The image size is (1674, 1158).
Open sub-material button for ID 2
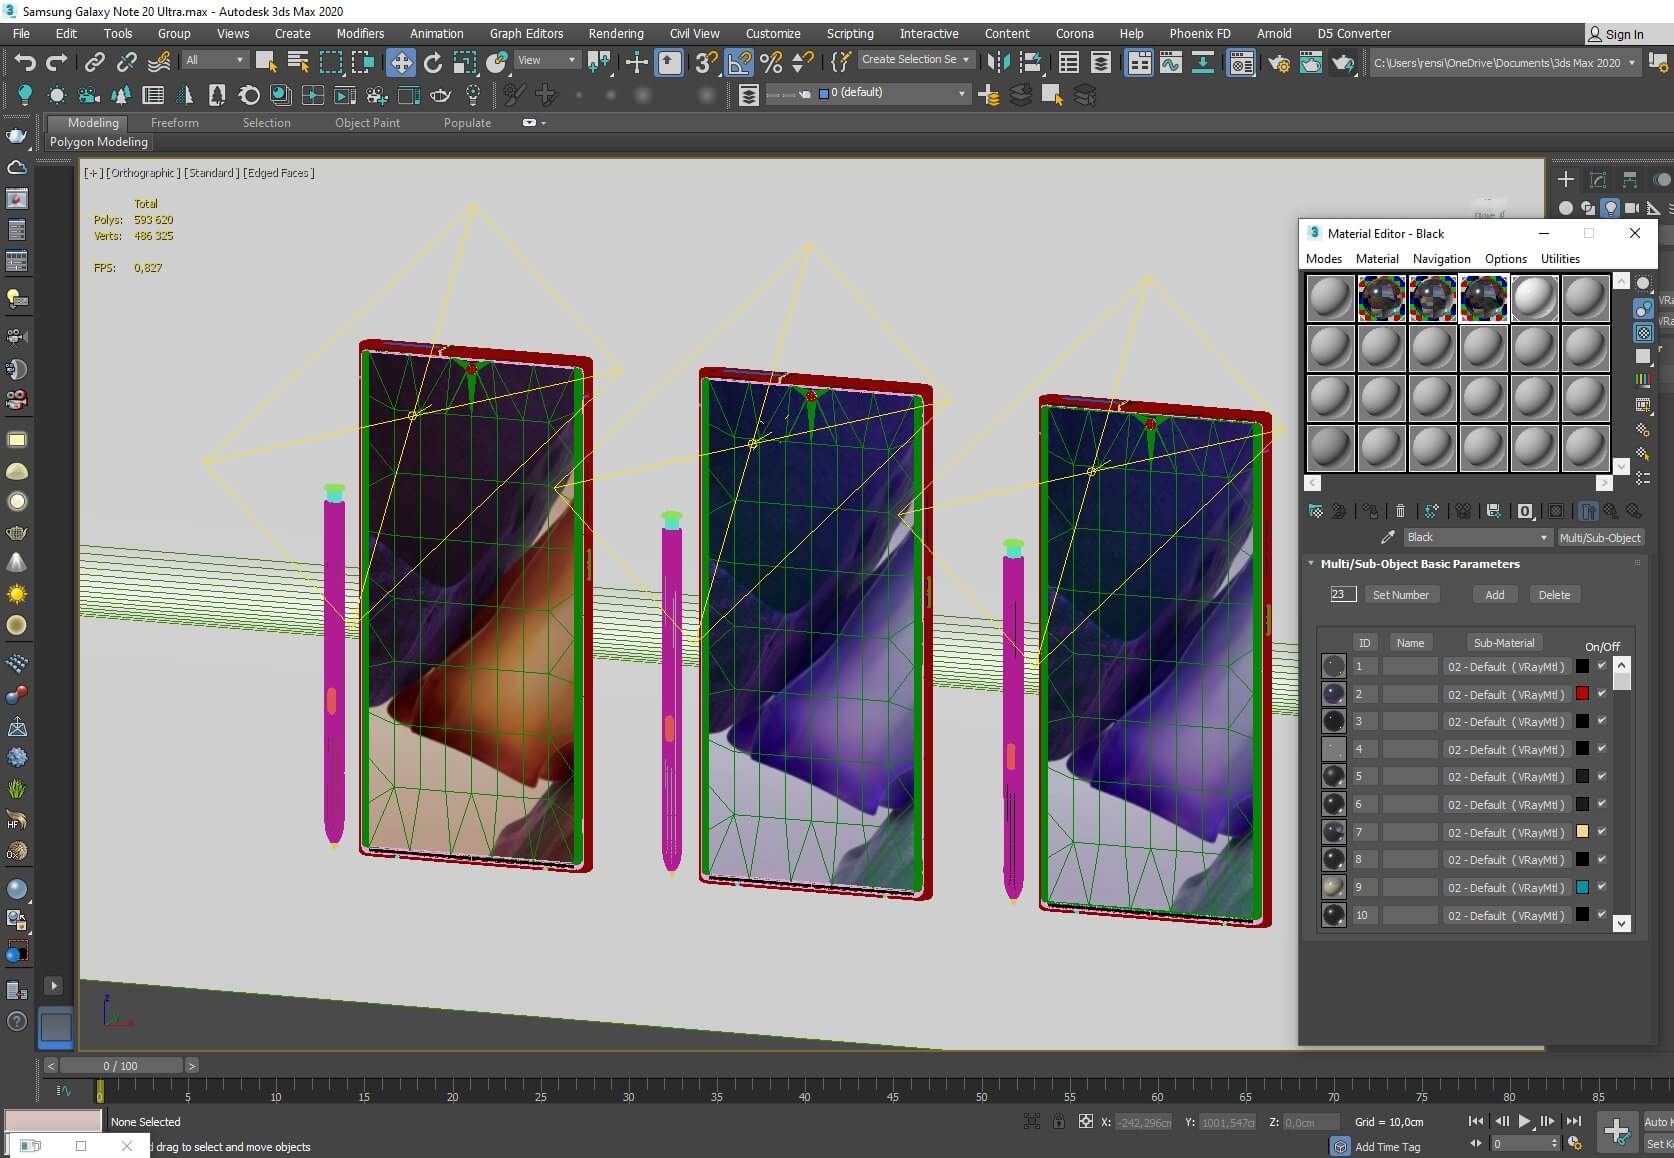[1506, 694]
